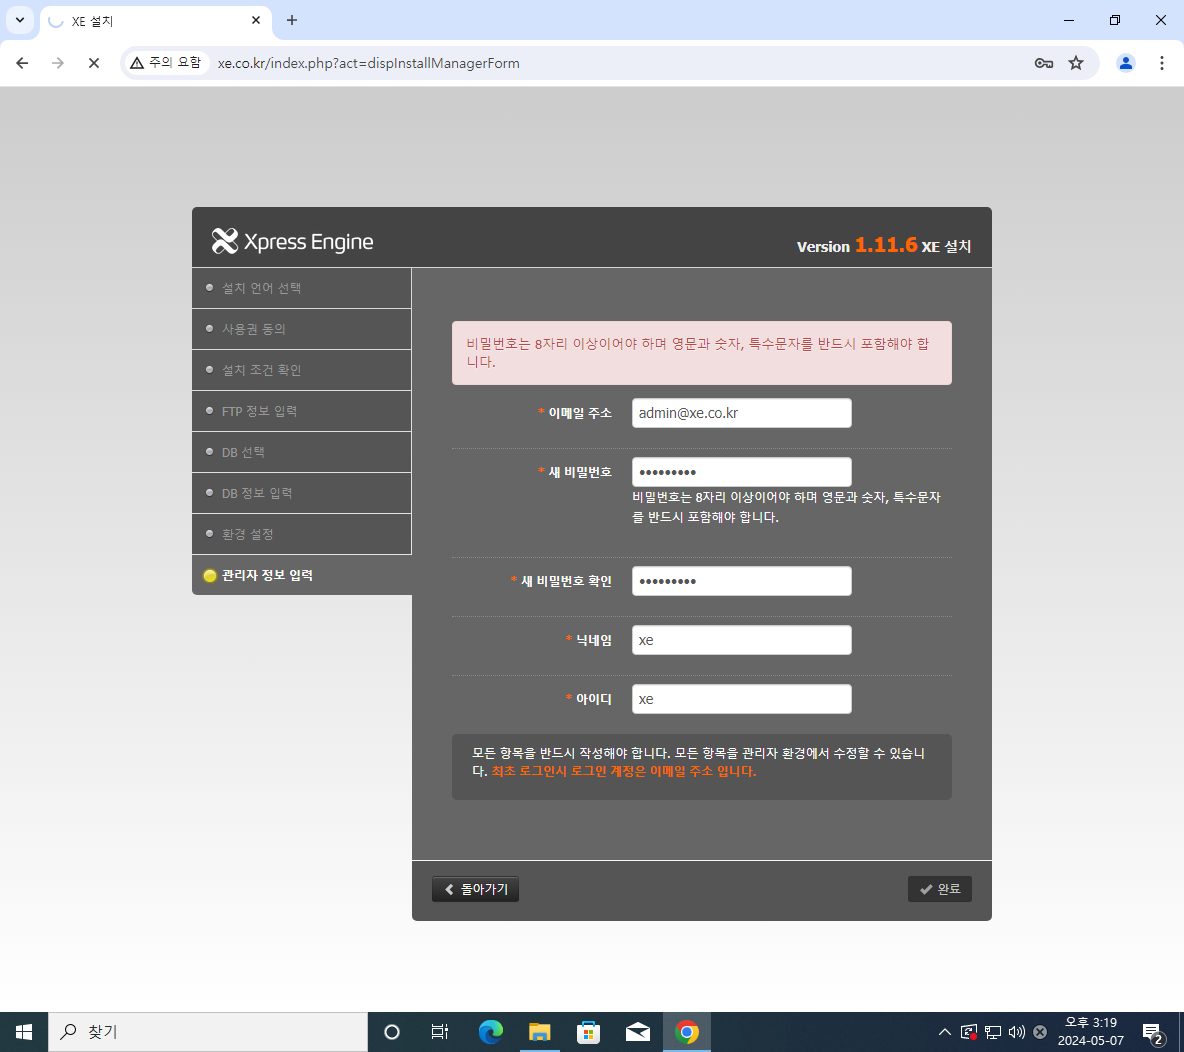Select 관리자 정보 입력 step
Viewport: 1184px width, 1052px height.
(302, 575)
